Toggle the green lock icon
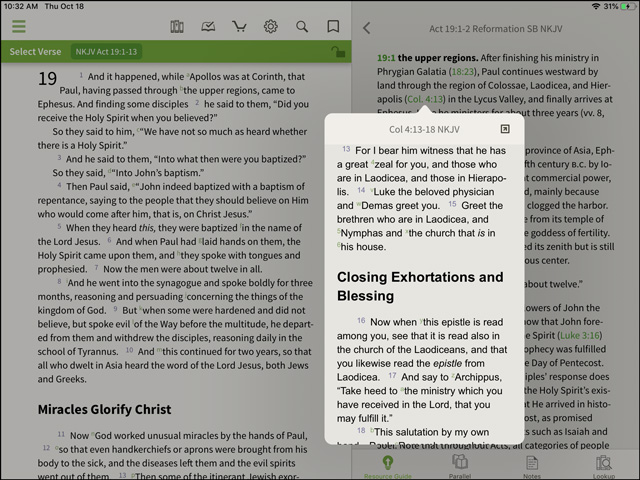The width and height of the screenshot is (640, 480). click(338, 52)
